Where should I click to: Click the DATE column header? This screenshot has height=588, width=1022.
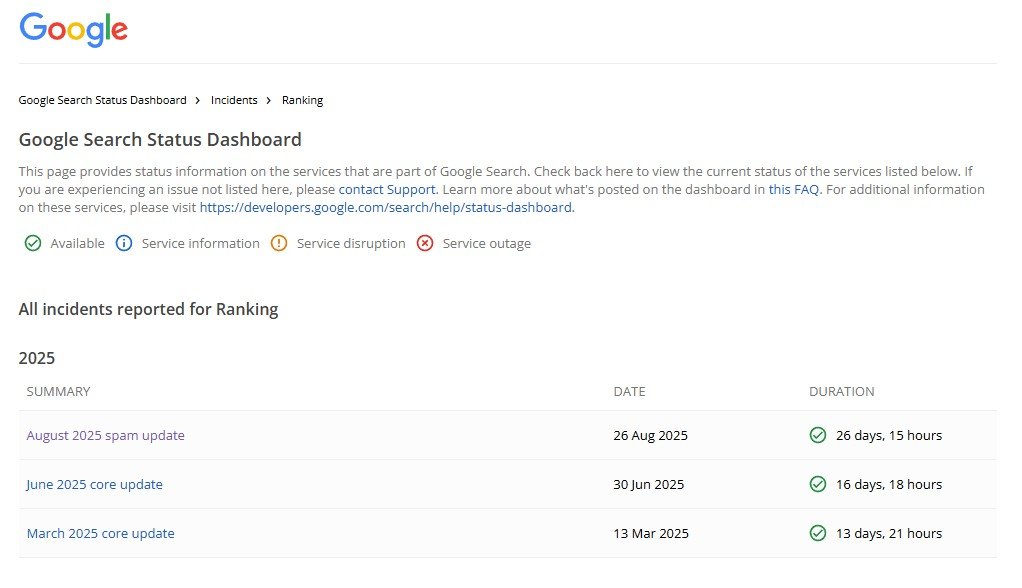coord(629,392)
